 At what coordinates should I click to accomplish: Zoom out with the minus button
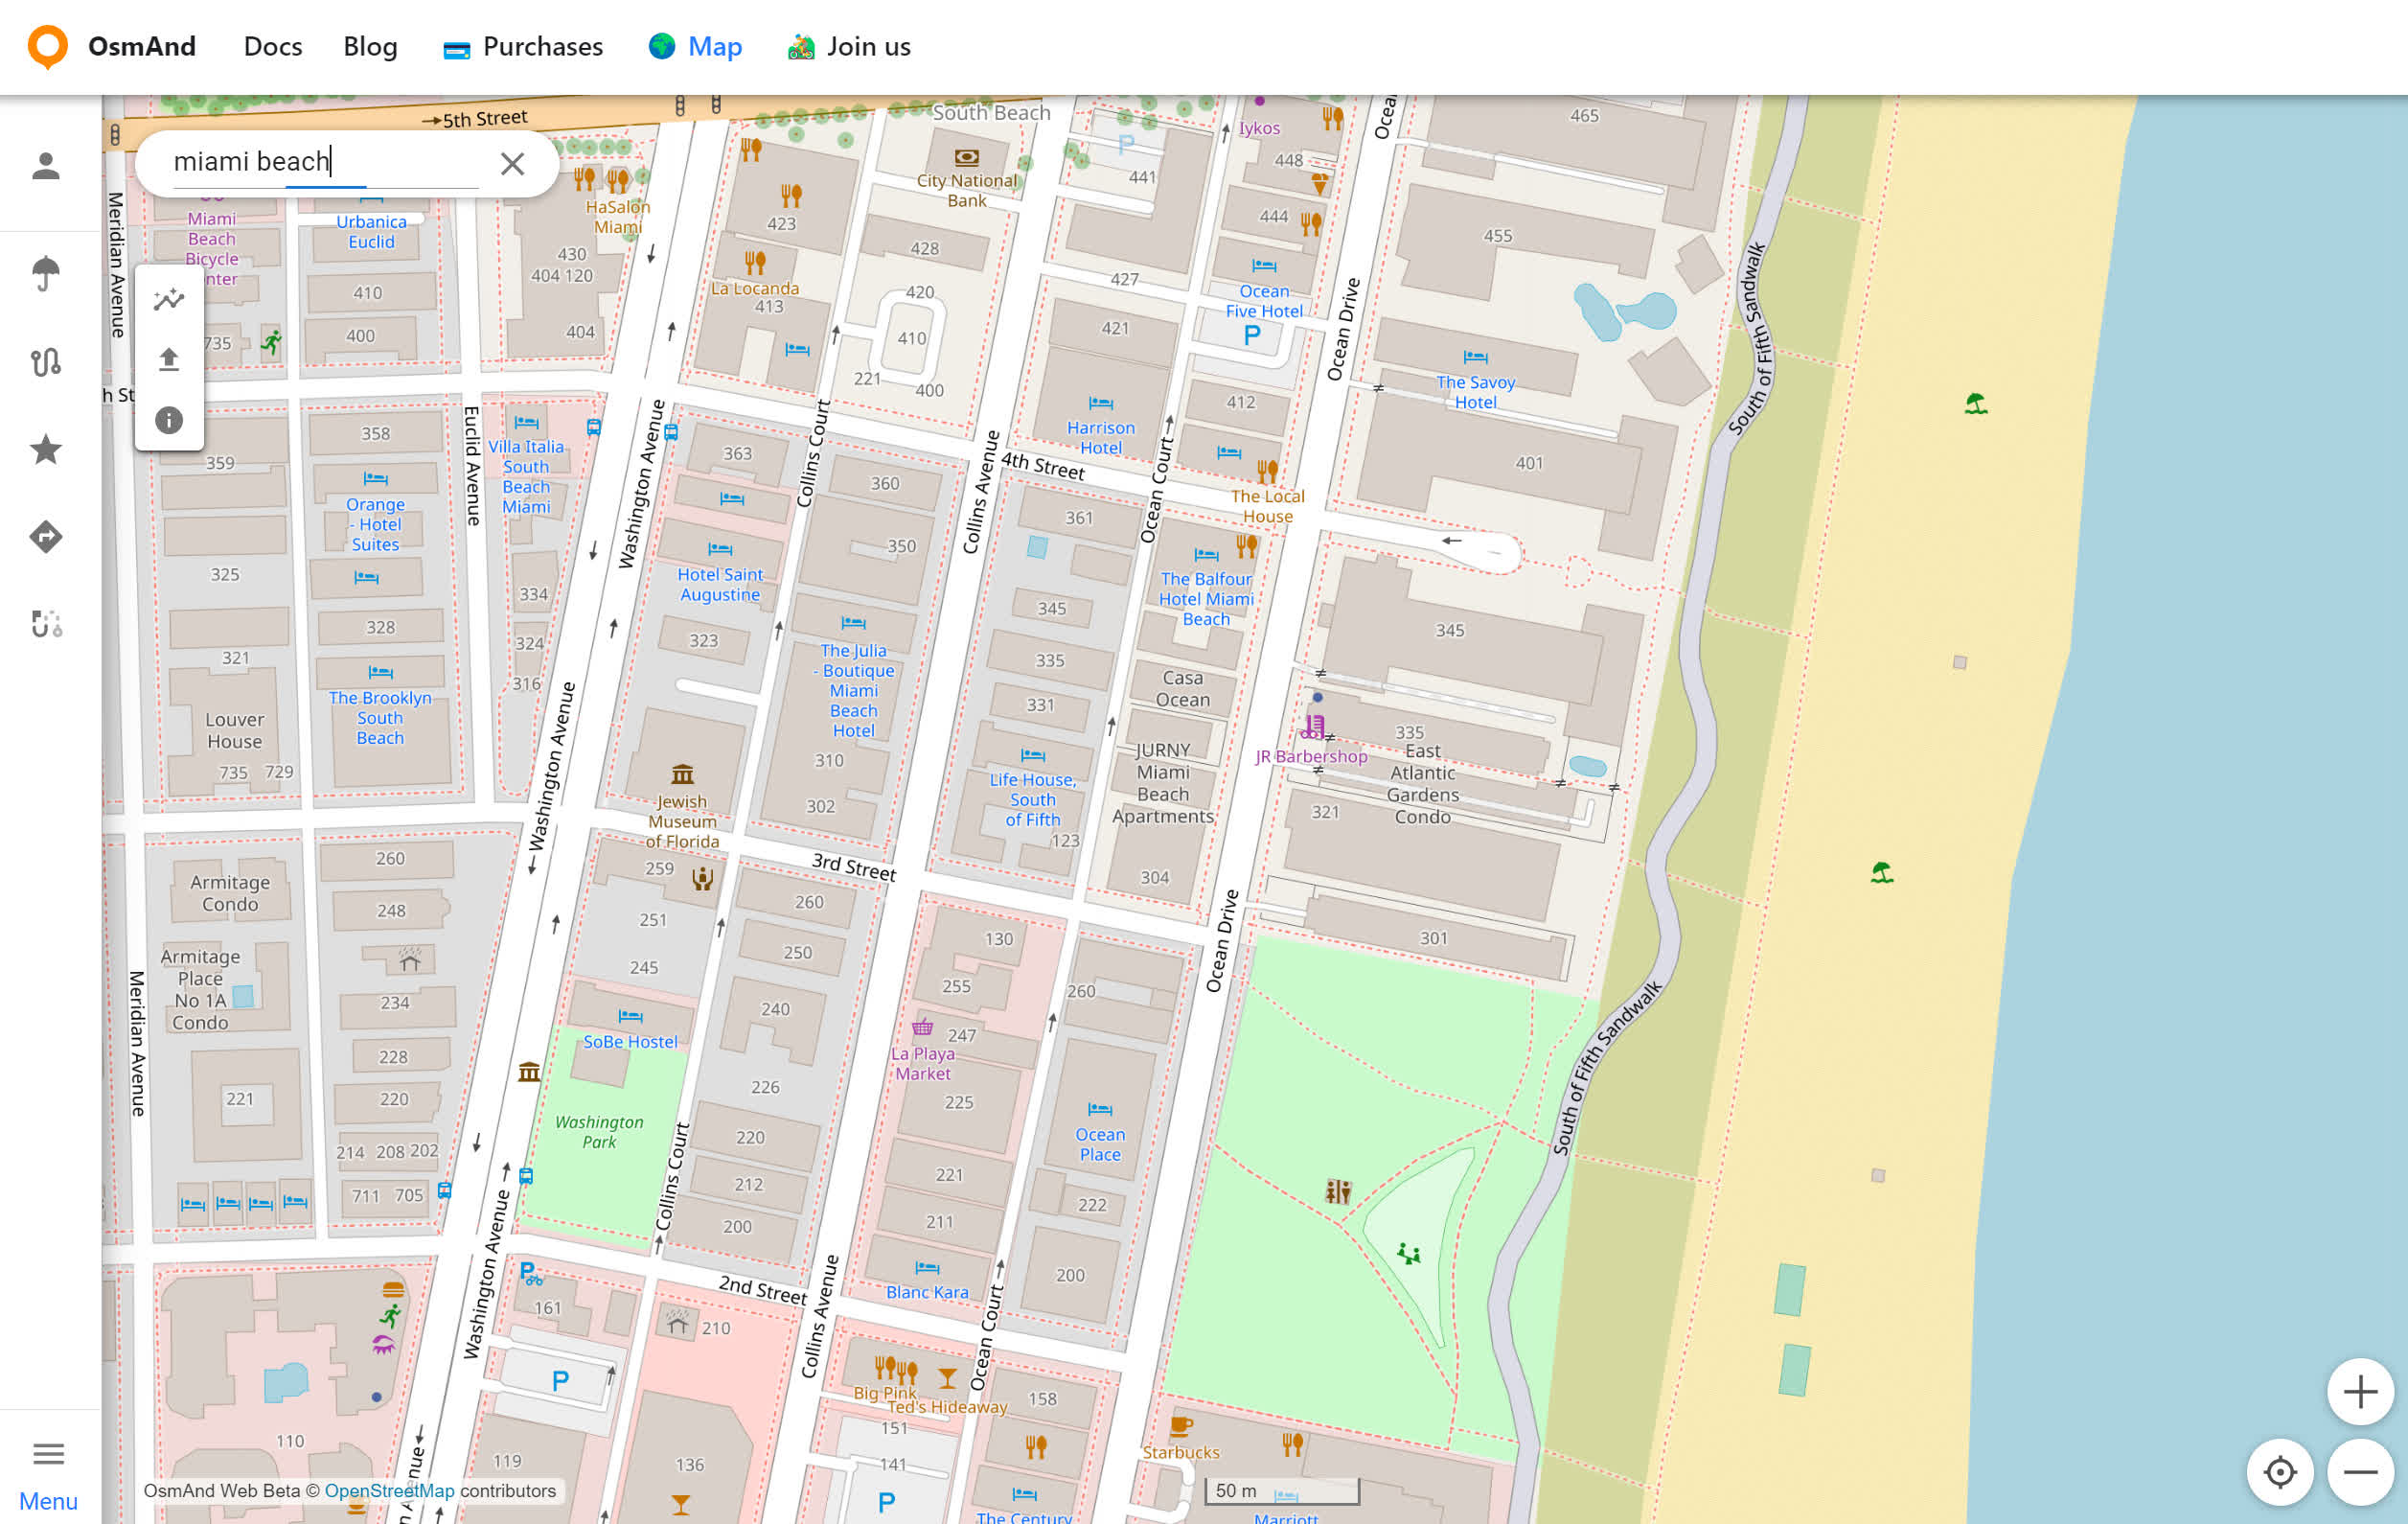coord(2360,1471)
